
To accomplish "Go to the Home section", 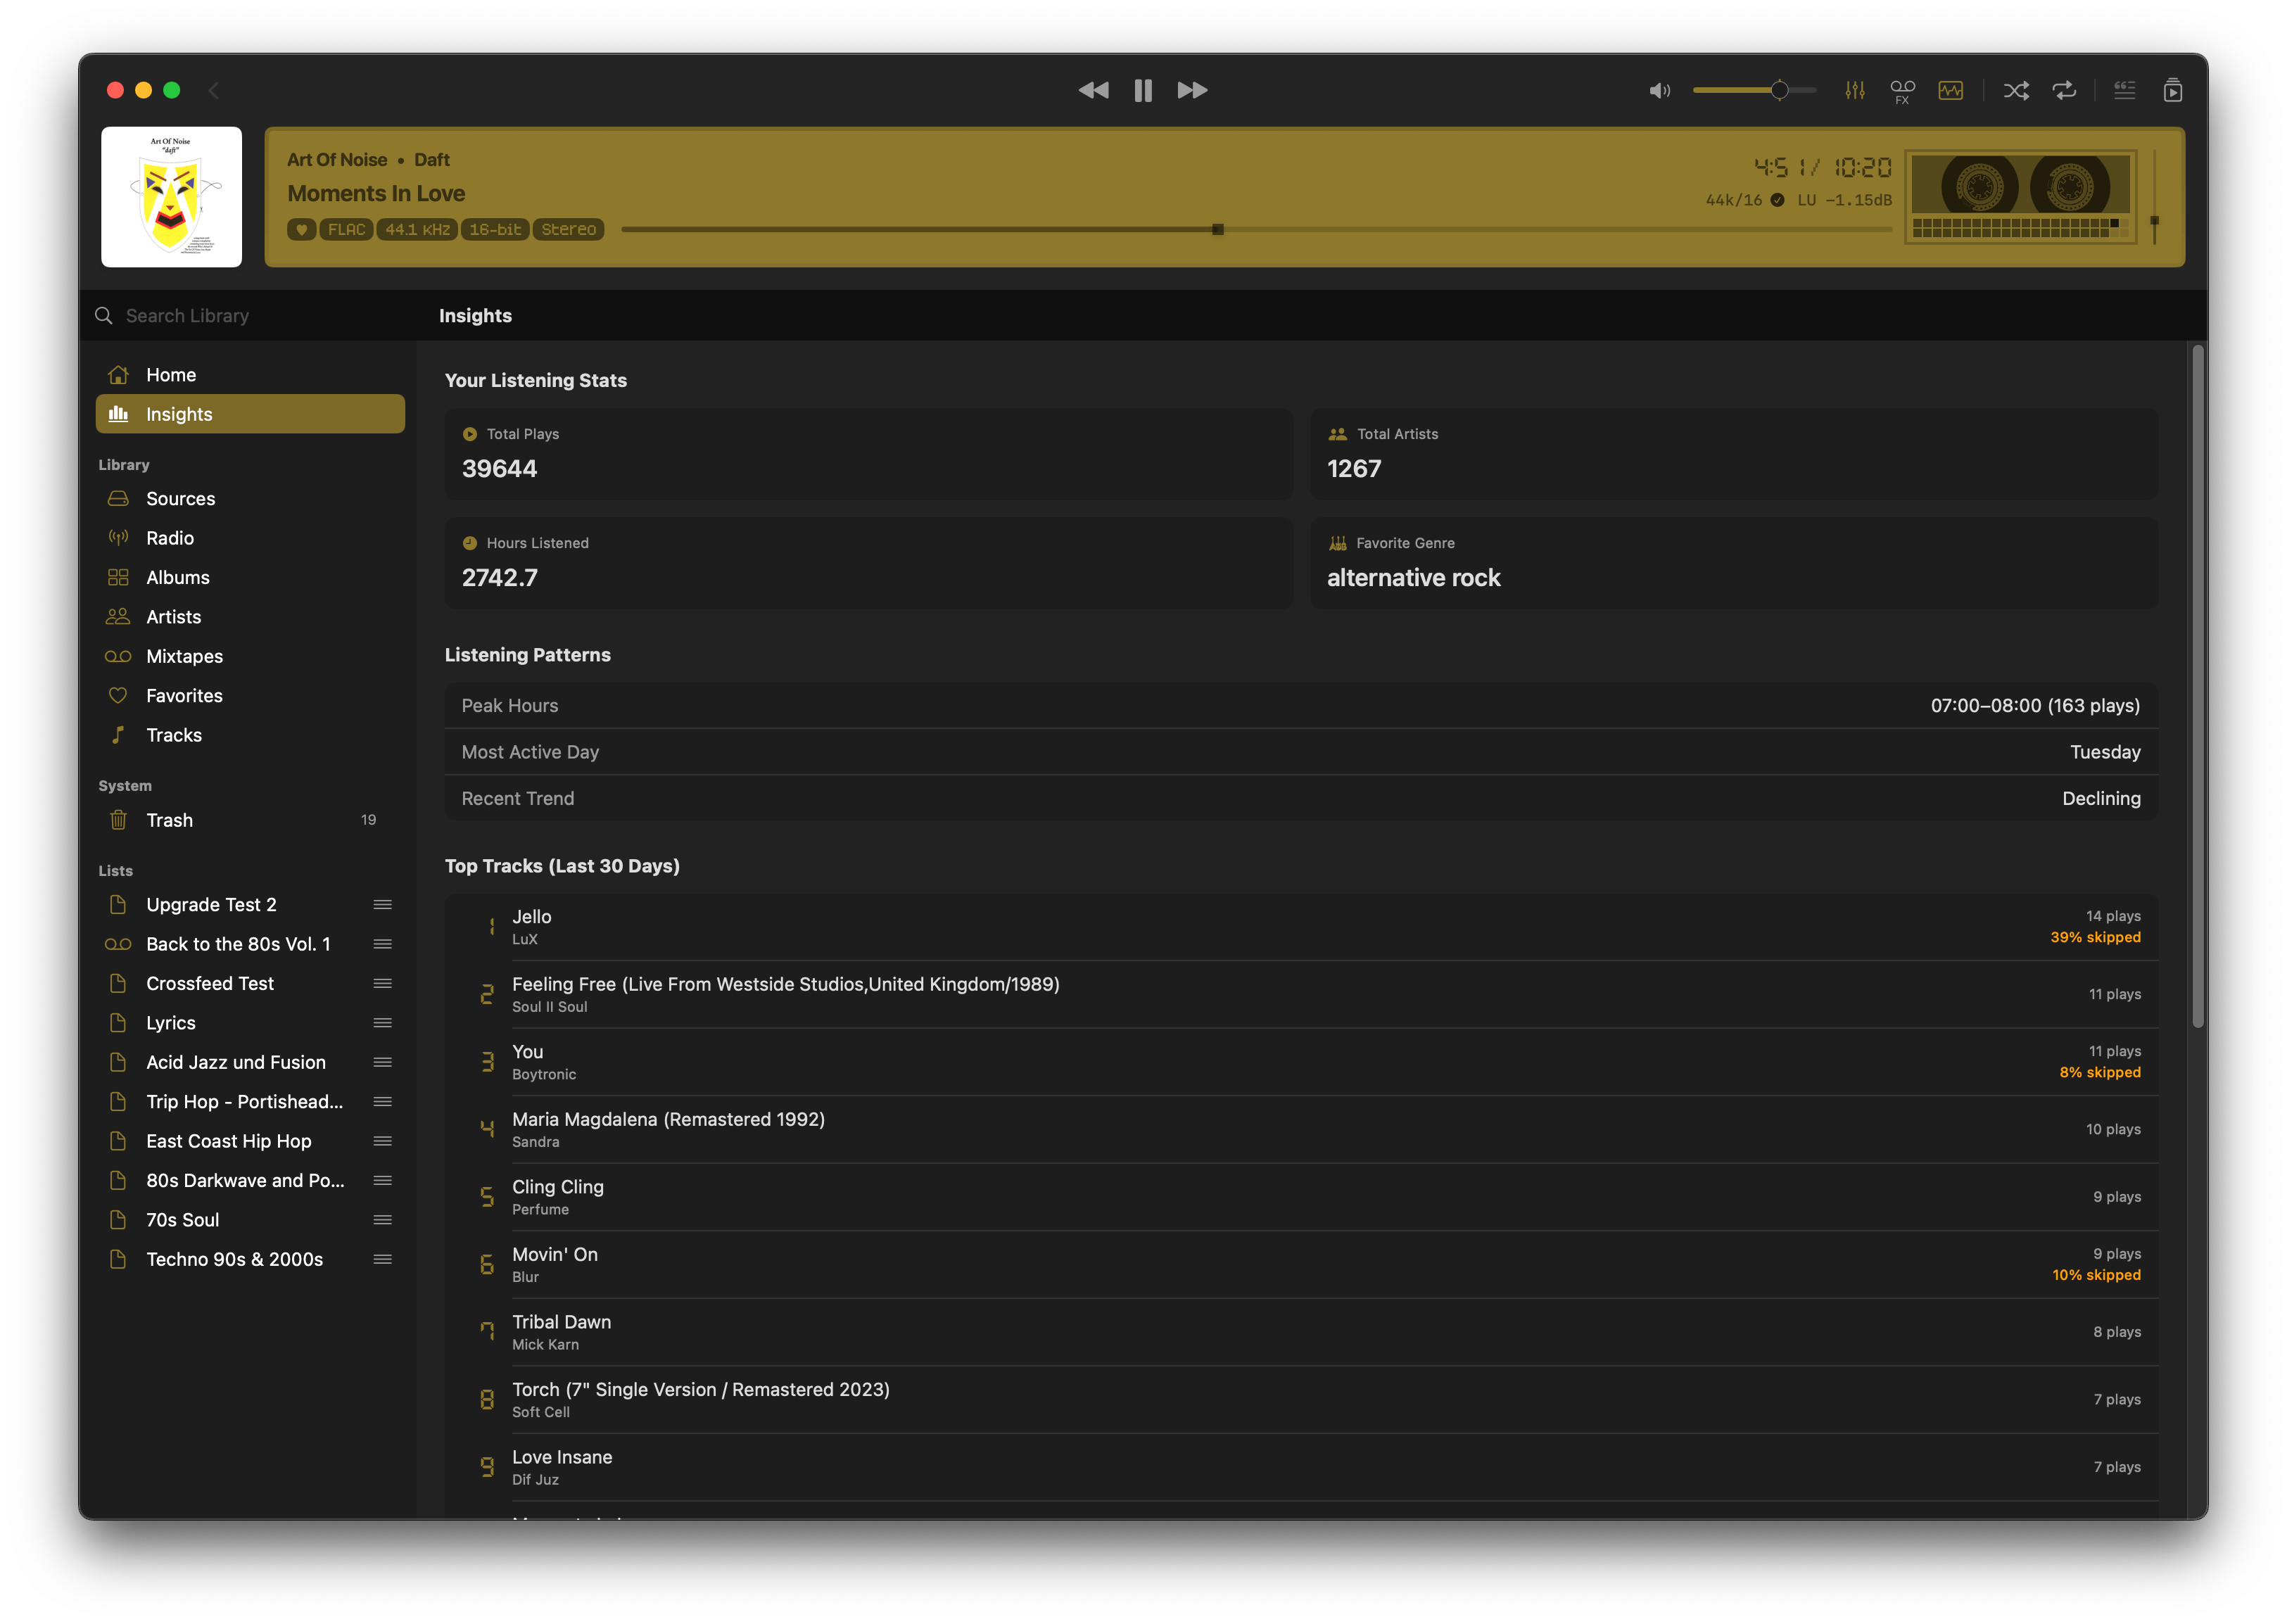I will 171,375.
